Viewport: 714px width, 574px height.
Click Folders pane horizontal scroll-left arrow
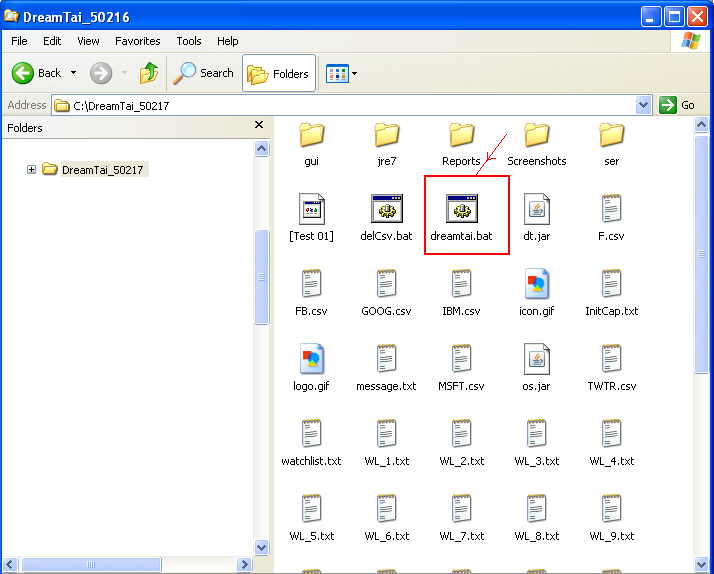pos(10,564)
